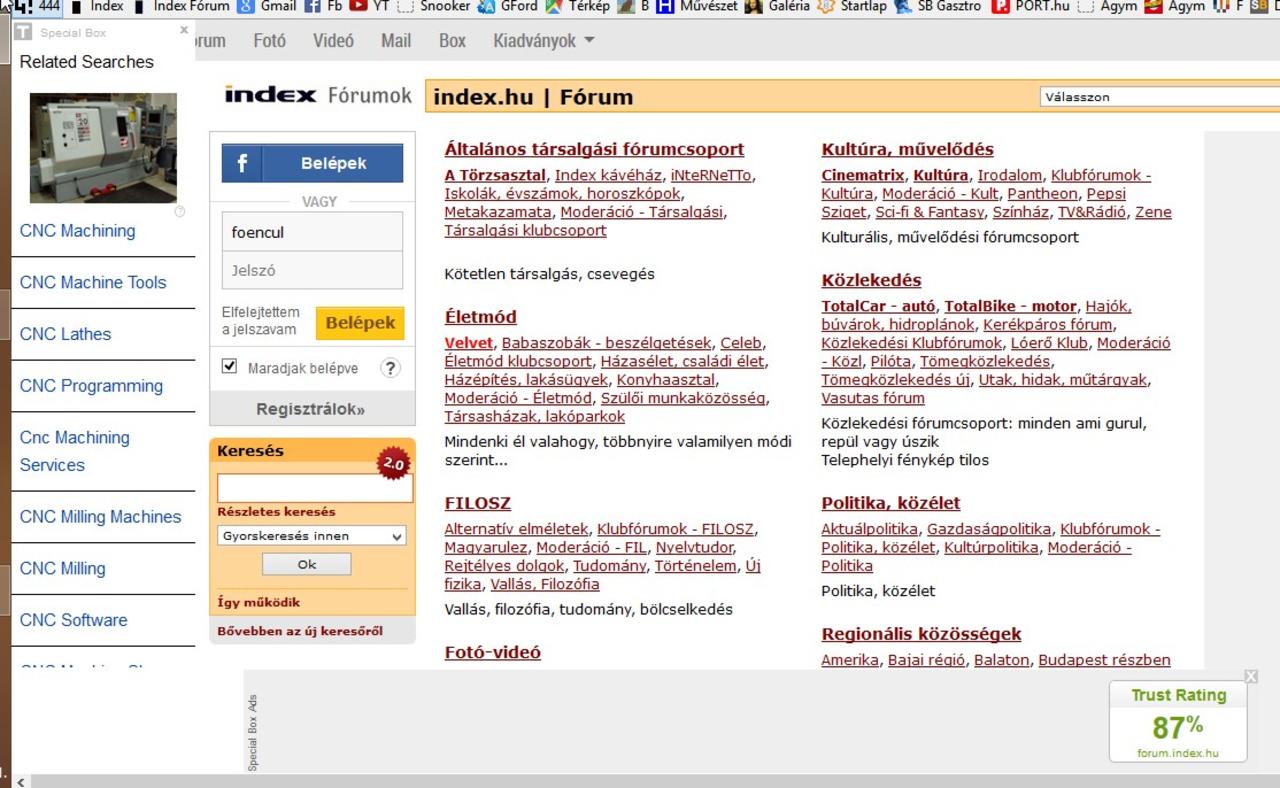Screen dimensions: 1280x788
Task: Open the Cnc Machining Services link
Action: point(75,451)
